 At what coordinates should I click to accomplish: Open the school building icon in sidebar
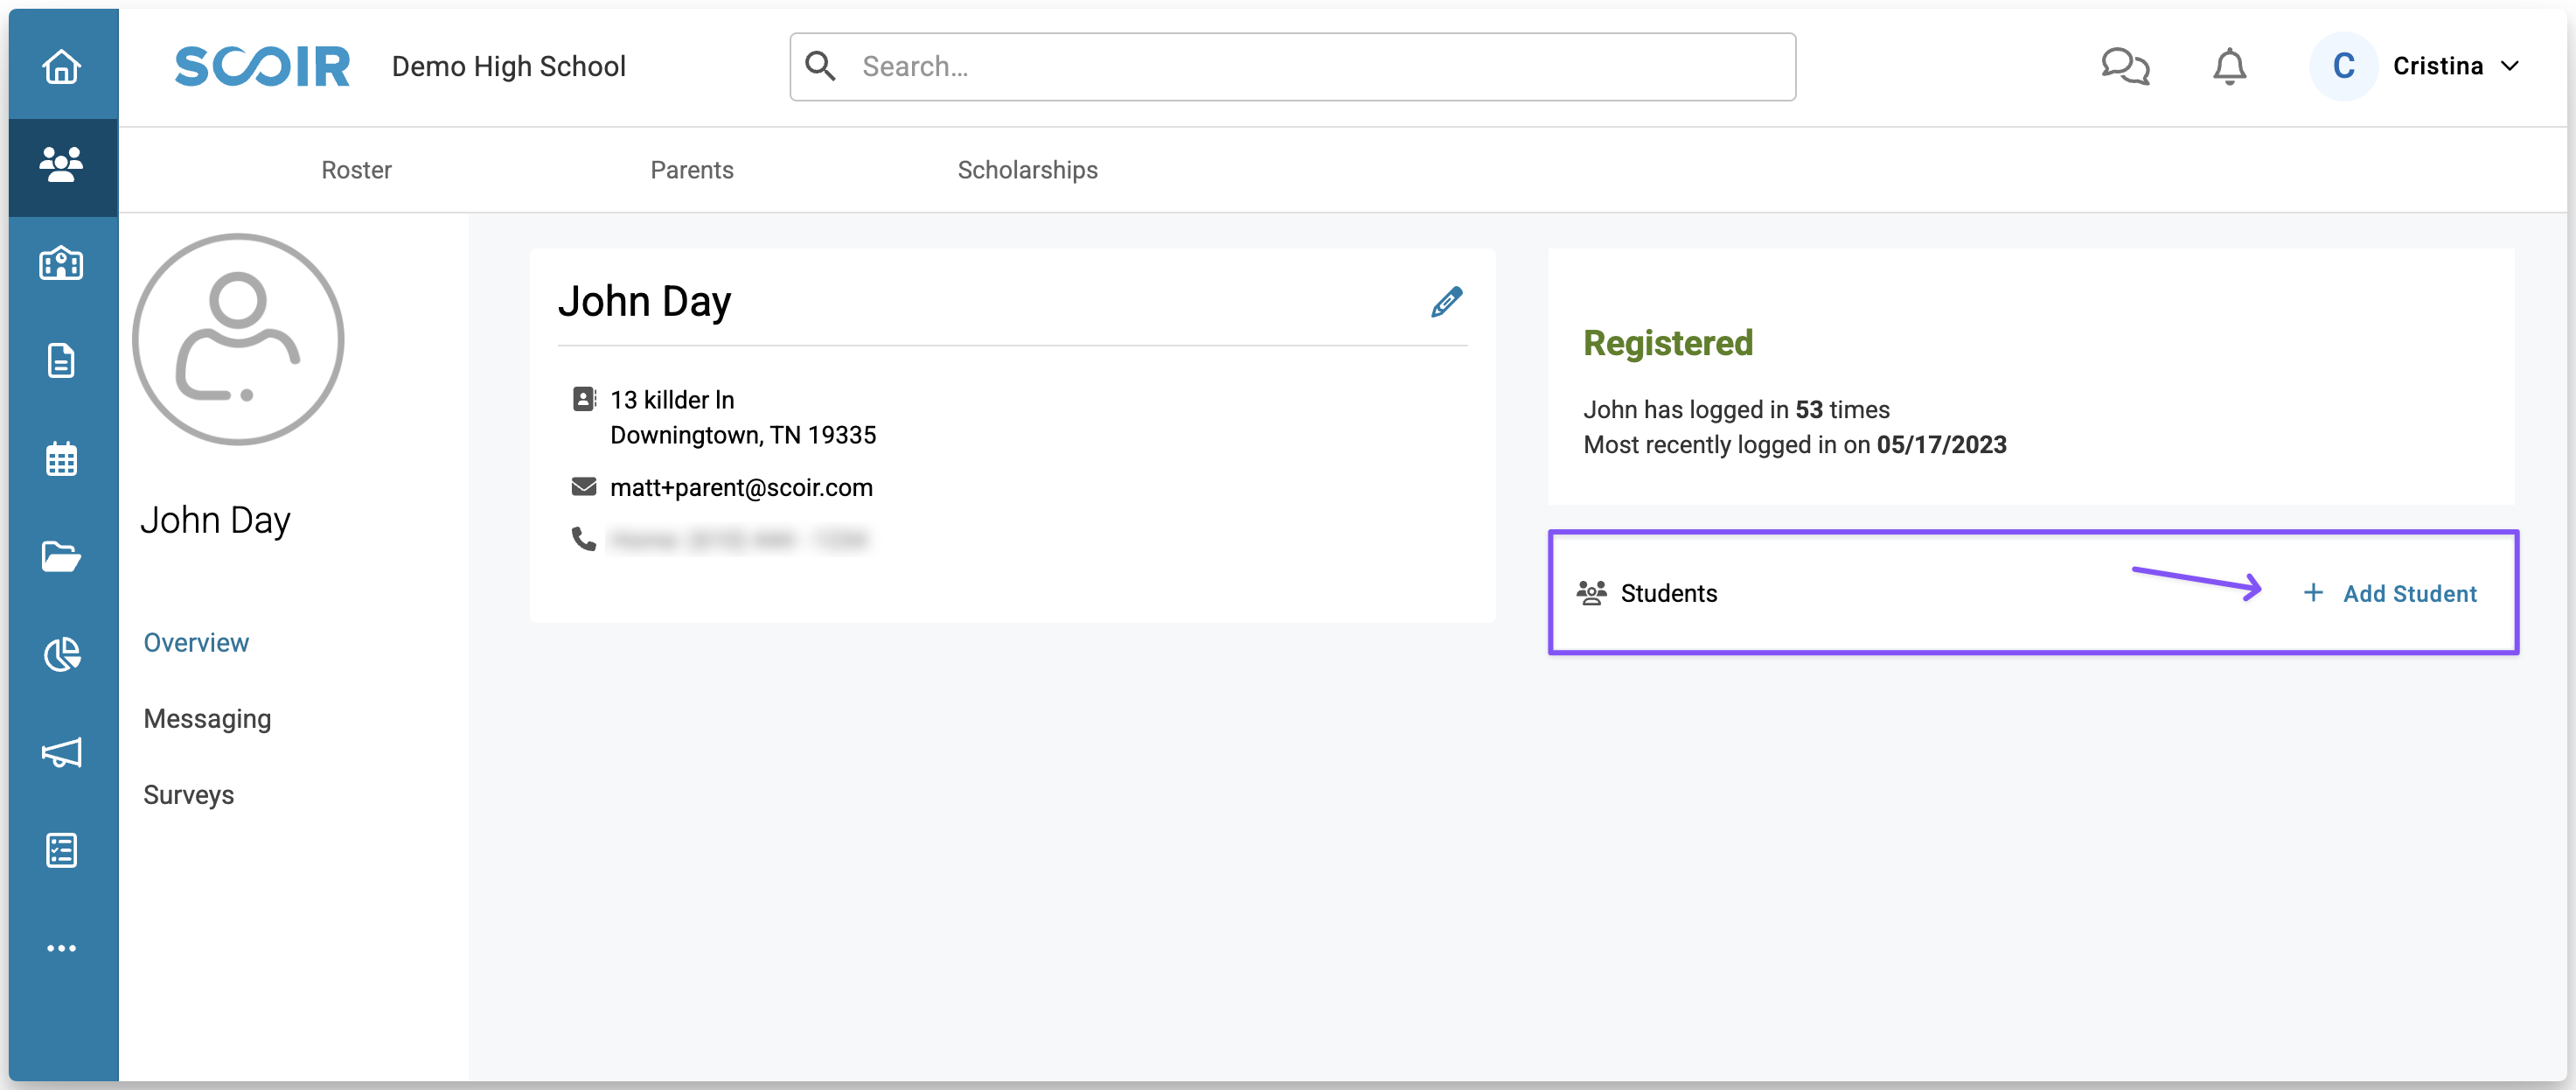click(x=61, y=264)
